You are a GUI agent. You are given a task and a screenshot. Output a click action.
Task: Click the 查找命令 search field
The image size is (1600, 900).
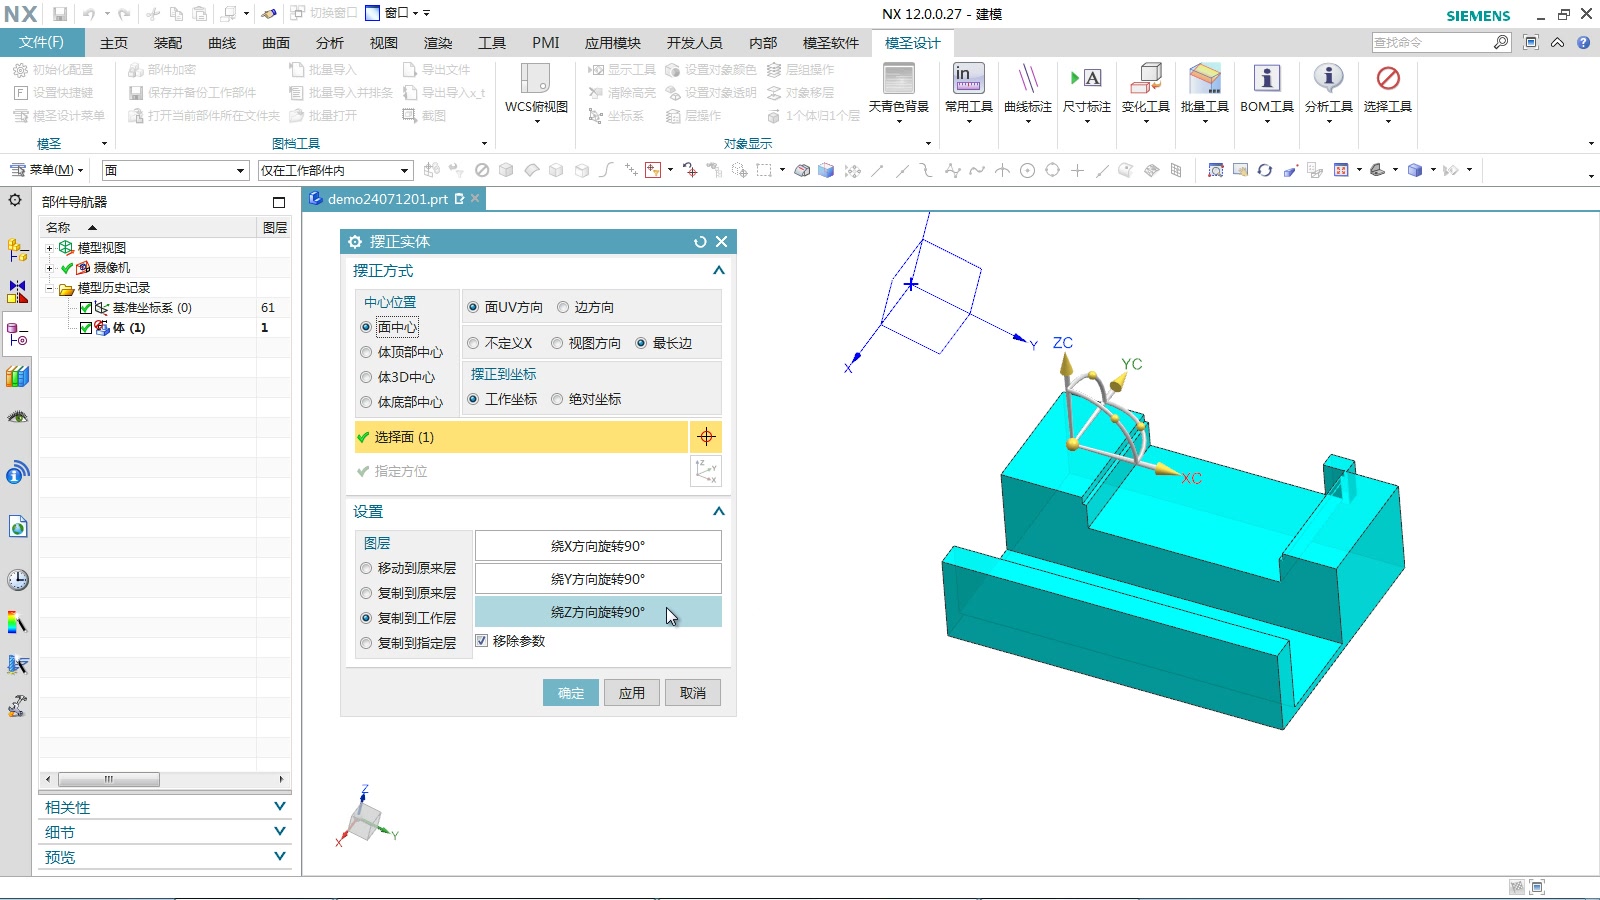(1432, 42)
